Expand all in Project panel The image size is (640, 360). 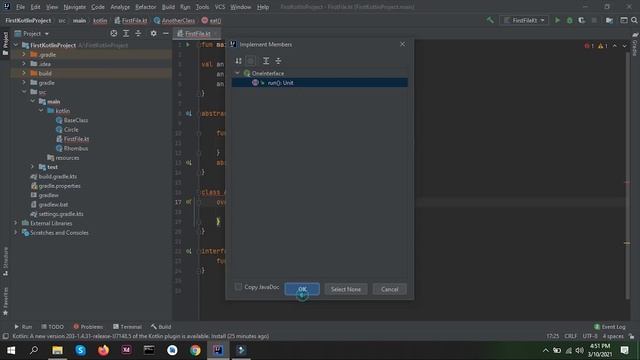(126, 33)
